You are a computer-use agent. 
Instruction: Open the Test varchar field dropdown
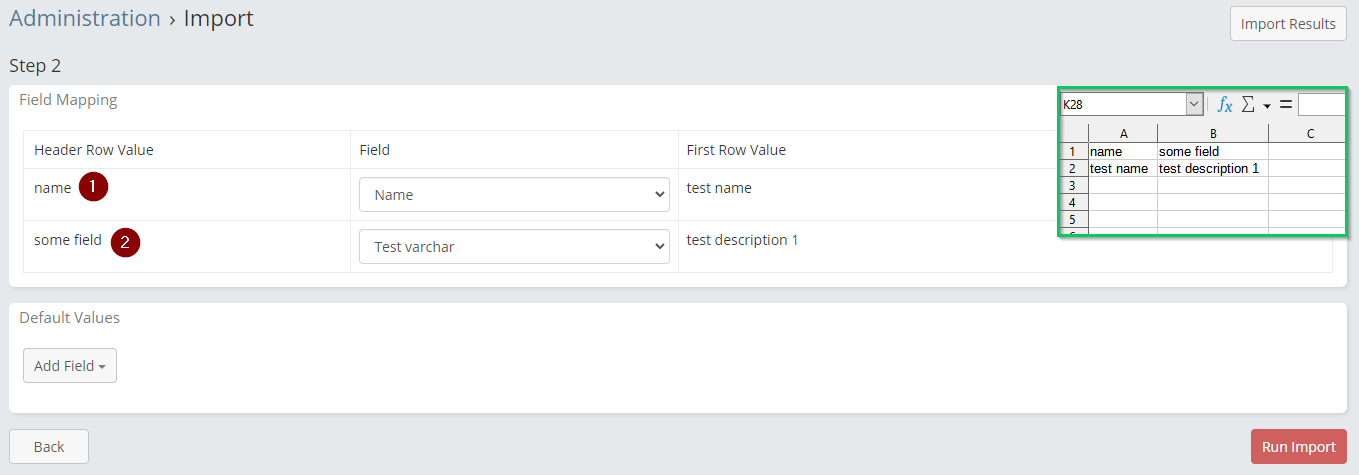coord(514,246)
